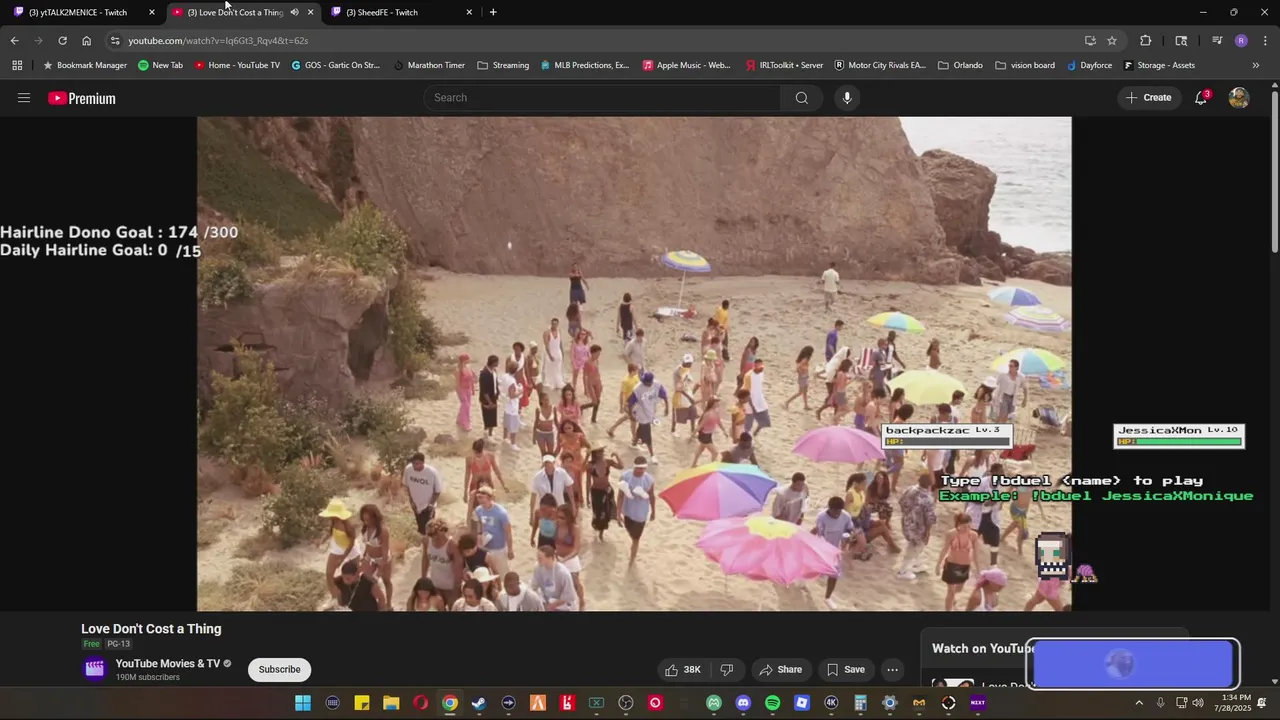Open GOS - Gartic On Stream bookmark
Viewport: 1280px width, 720px height.
335,65
